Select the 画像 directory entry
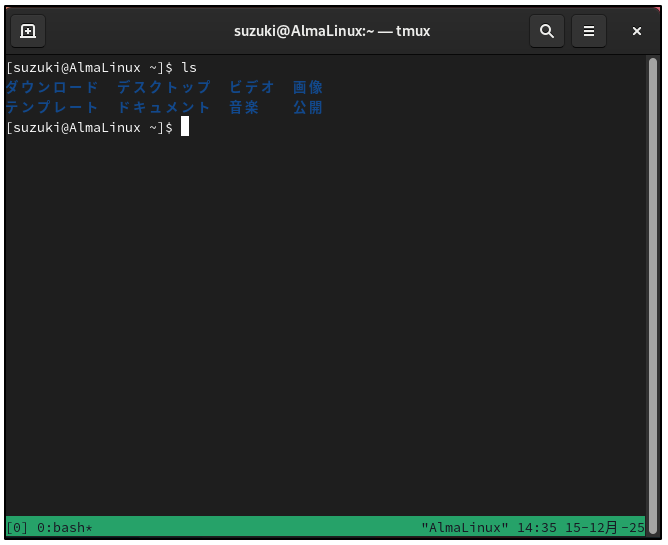Viewport: 668px width, 545px height. [308, 88]
